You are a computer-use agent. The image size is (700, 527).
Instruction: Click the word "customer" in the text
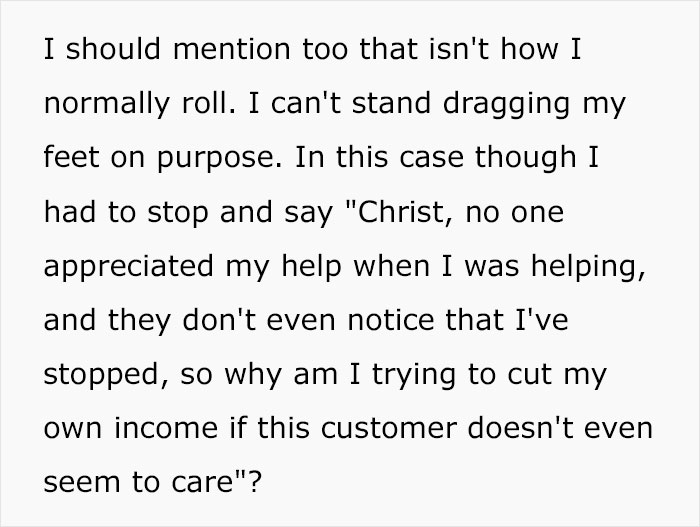coord(388,428)
